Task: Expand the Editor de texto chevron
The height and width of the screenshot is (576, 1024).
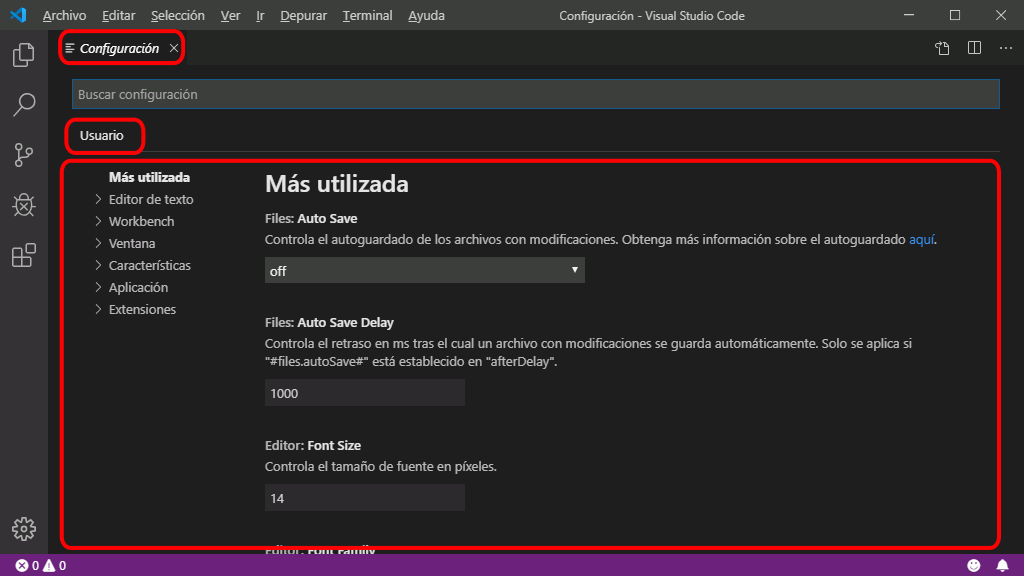Action: point(98,199)
